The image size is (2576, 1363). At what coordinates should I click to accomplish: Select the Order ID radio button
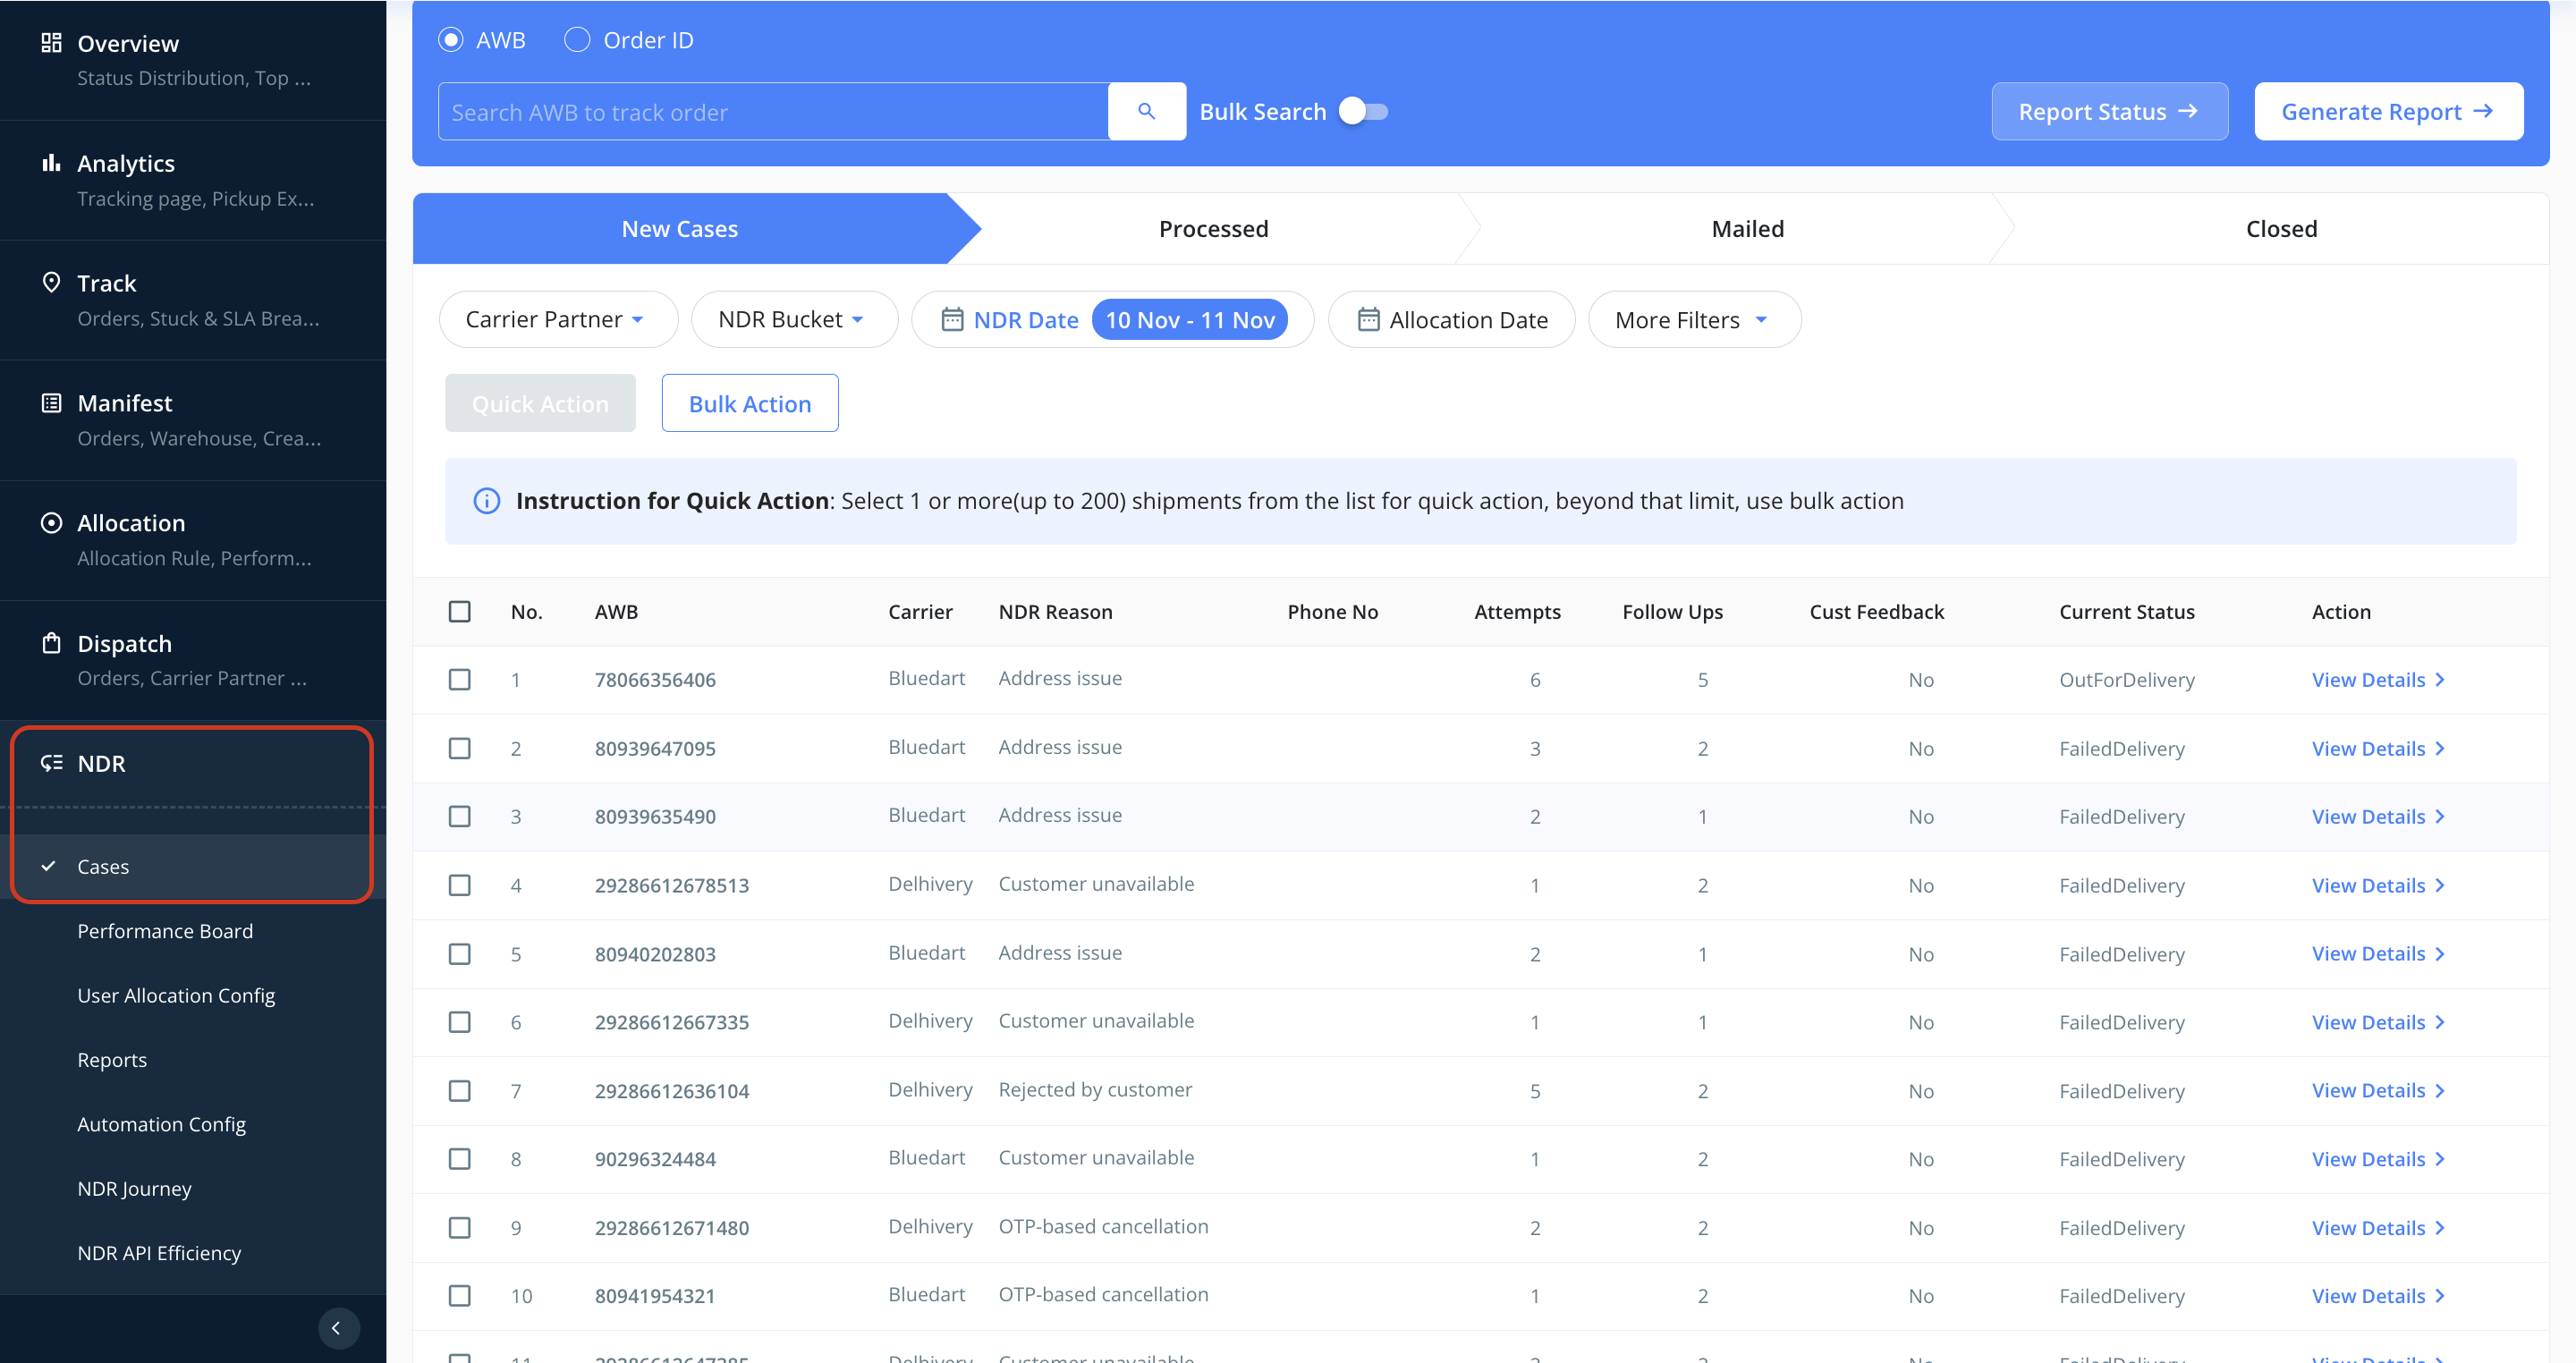point(577,40)
